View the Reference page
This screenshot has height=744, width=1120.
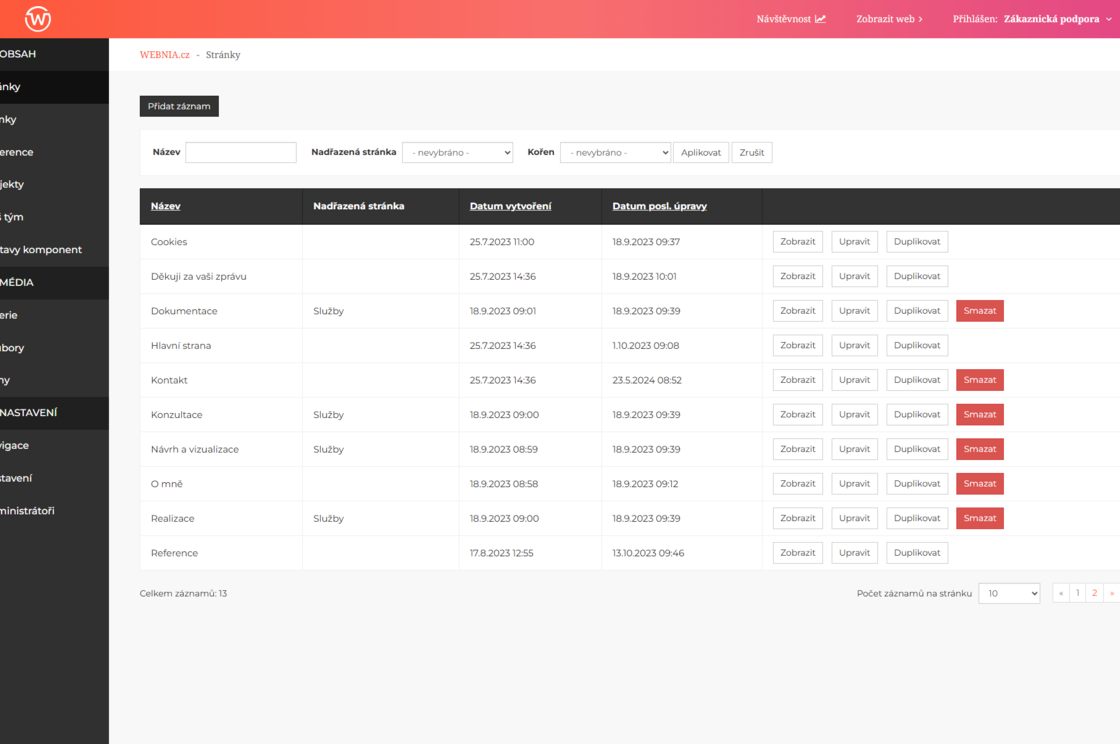pyautogui.click(x=797, y=553)
